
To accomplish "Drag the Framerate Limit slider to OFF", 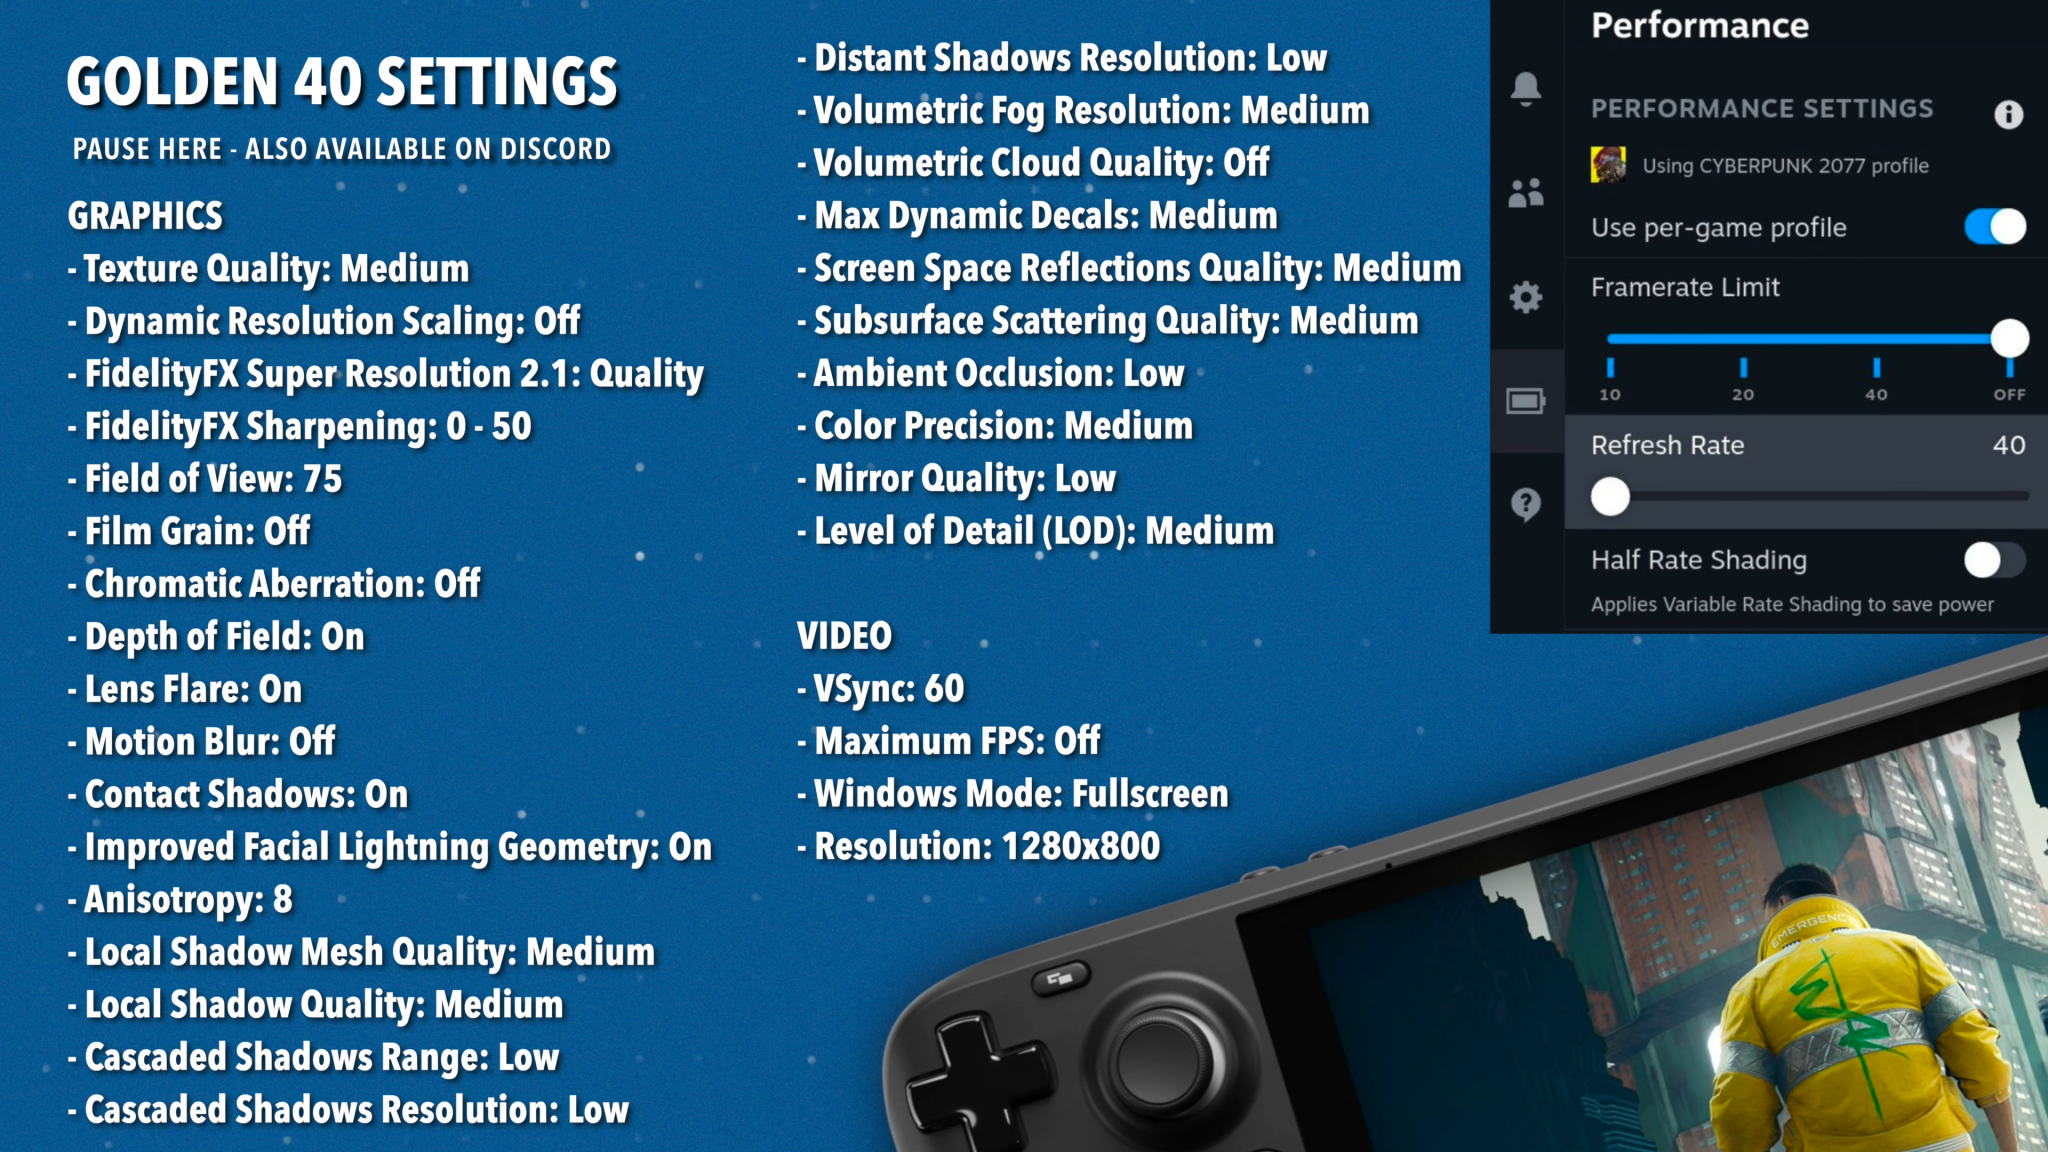I will tap(2009, 339).
